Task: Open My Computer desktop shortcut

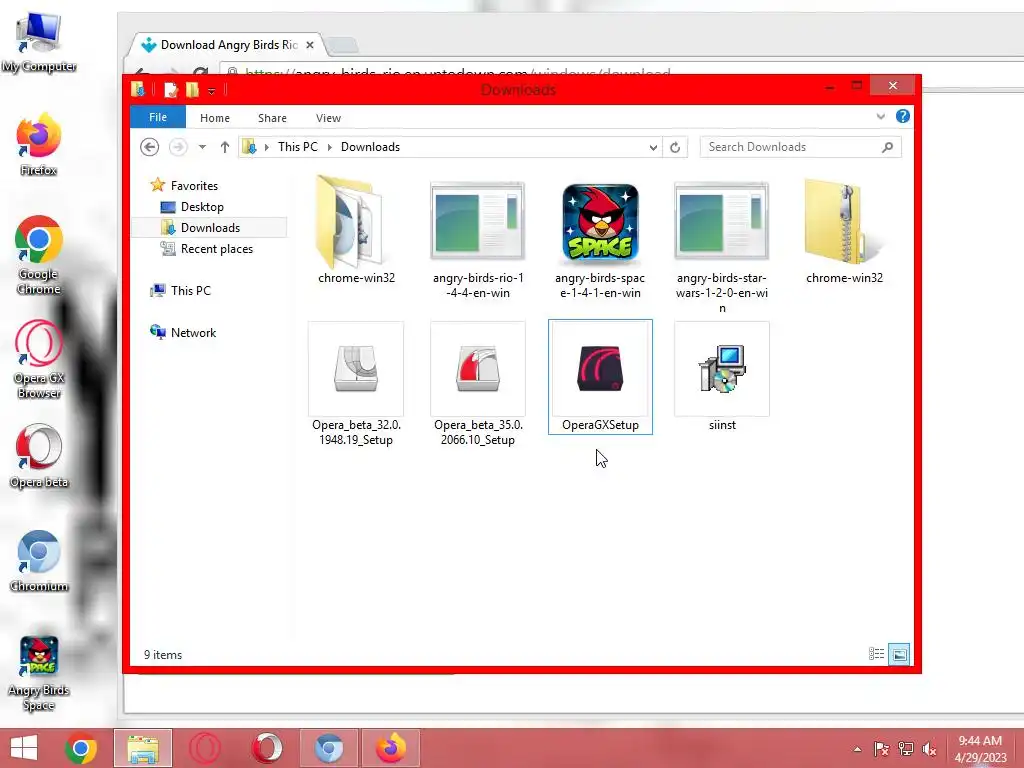Action: (x=39, y=42)
